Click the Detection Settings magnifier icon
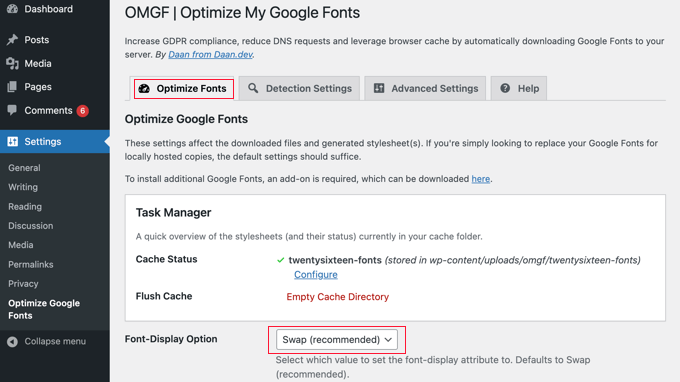The image size is (680, 382). (253, 88)
